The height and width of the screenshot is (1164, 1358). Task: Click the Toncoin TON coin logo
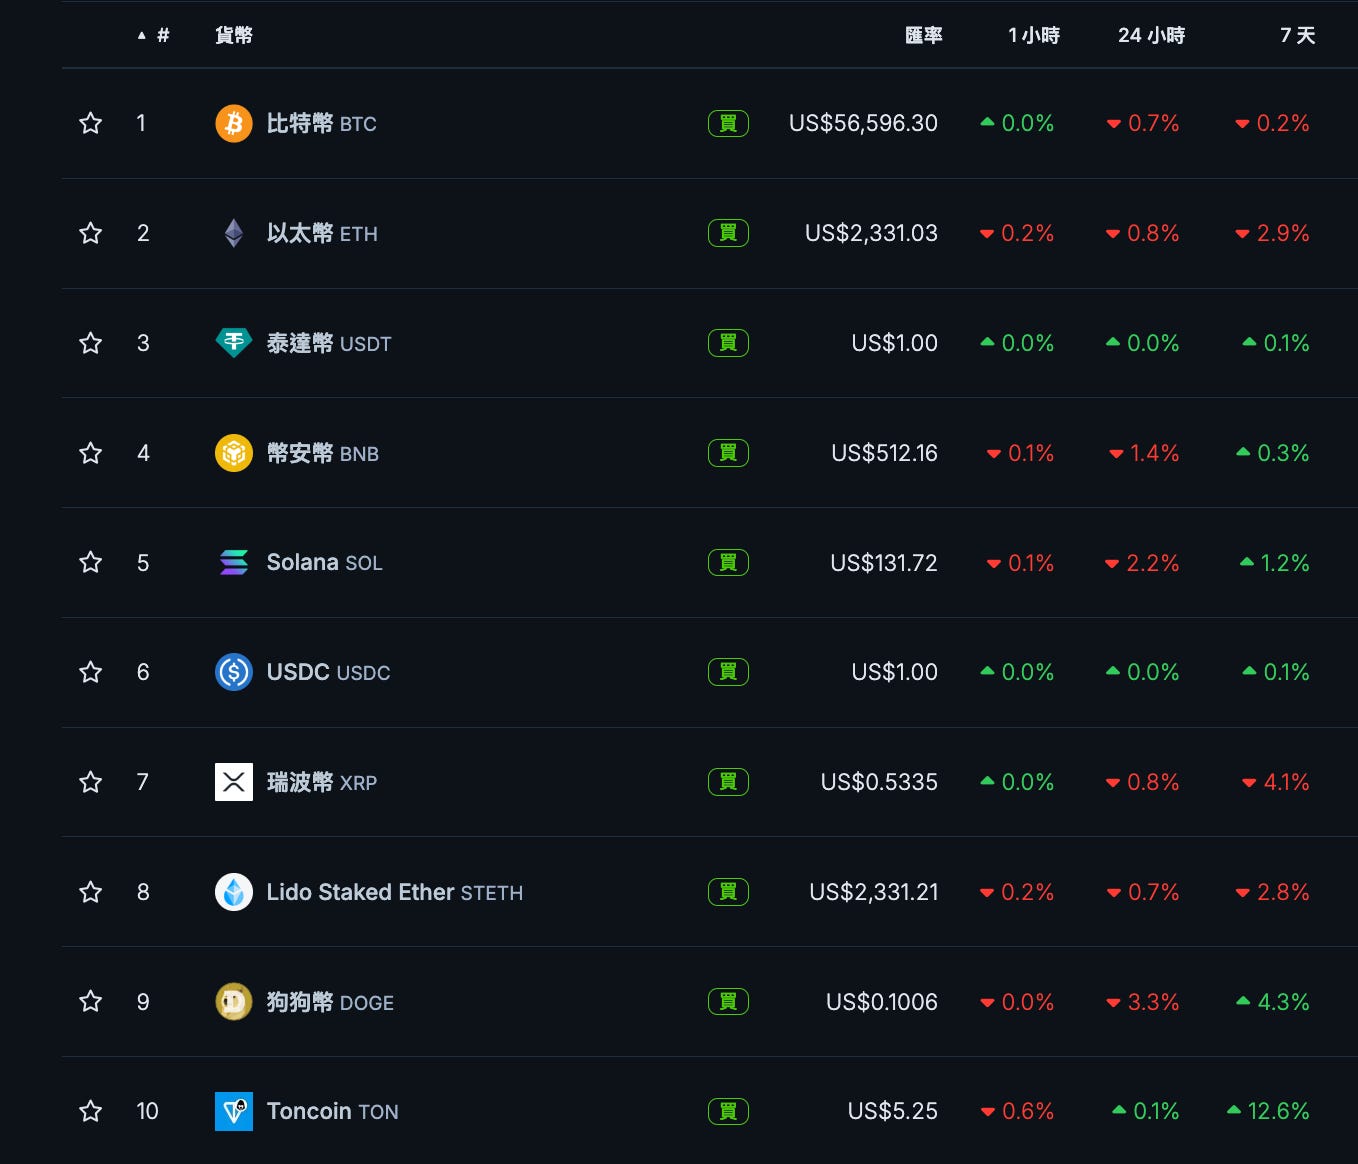(x=234, y=1111)
